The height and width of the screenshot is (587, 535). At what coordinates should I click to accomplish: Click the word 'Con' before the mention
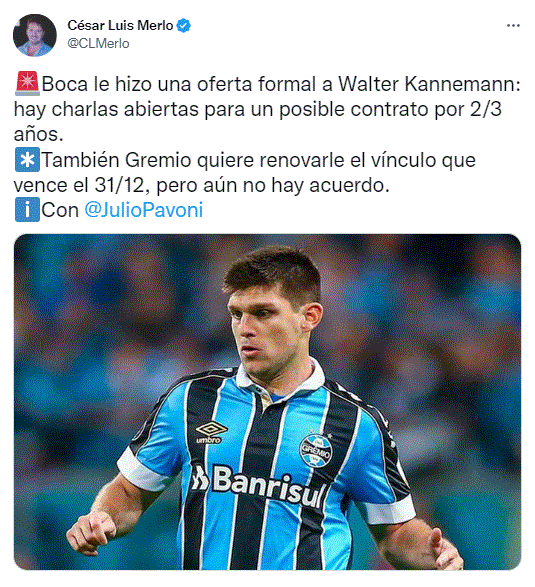click(x=60, y=210)
